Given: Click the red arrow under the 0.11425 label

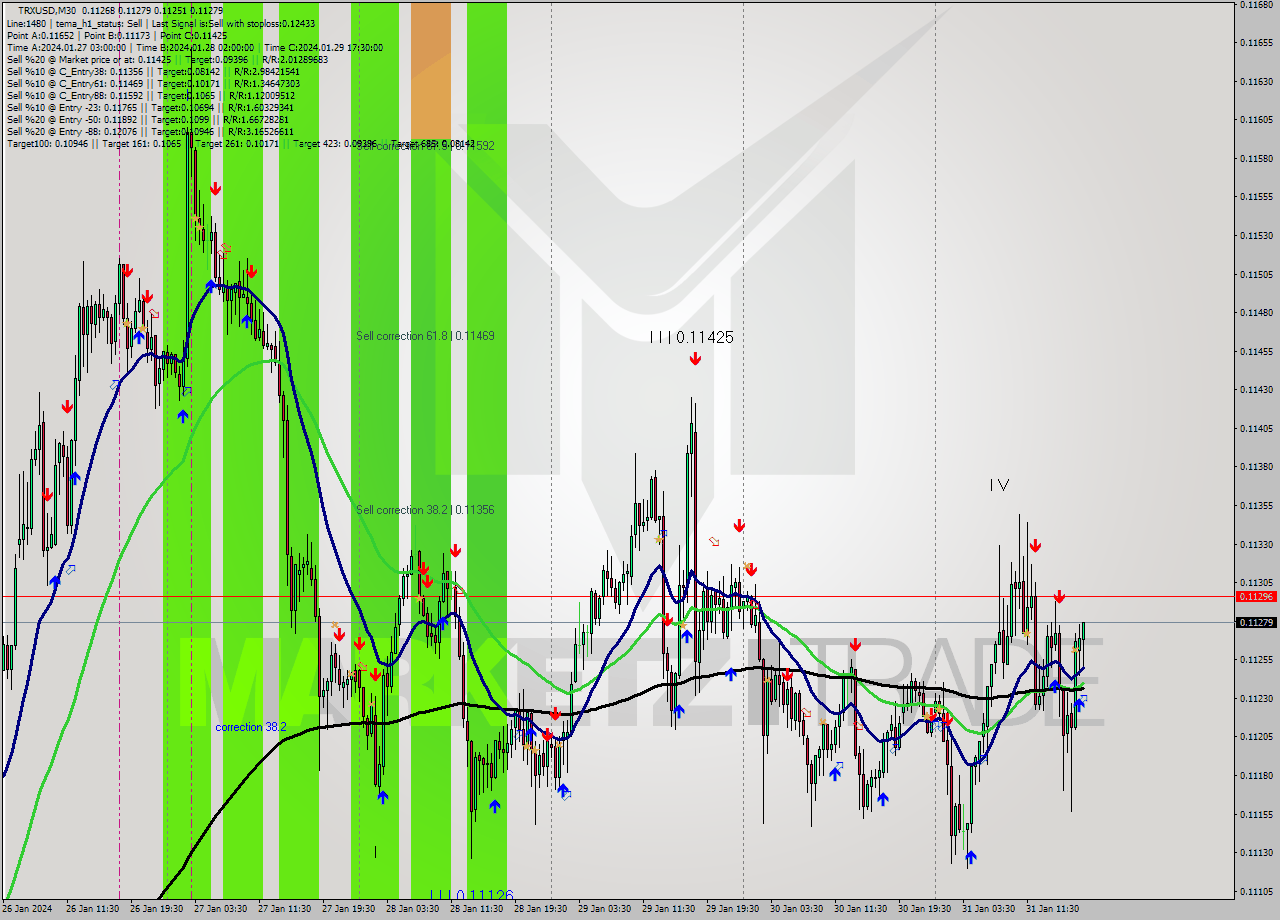Looking at the screenshot, I should (695, 359).
